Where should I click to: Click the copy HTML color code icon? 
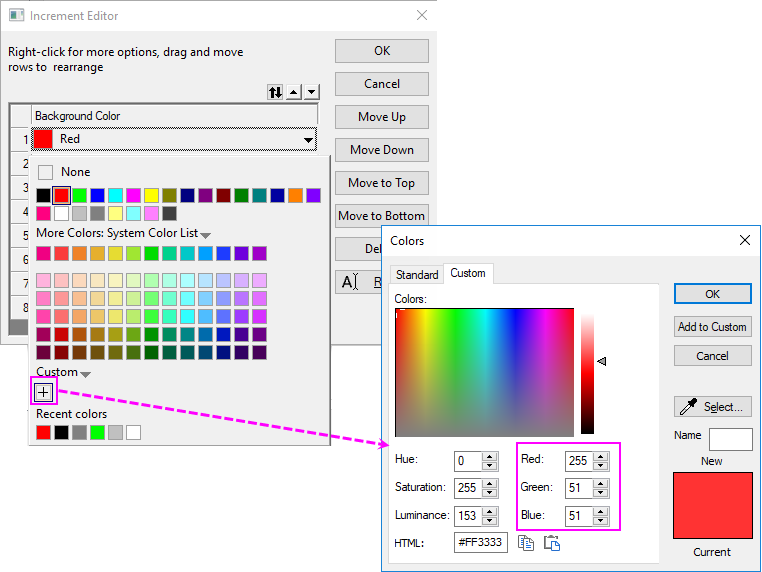(x=525, y=543)
